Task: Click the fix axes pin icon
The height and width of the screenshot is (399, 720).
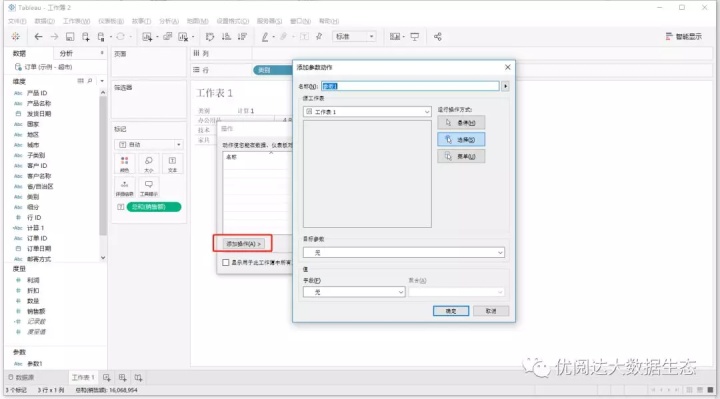Action: coord(319,37)
